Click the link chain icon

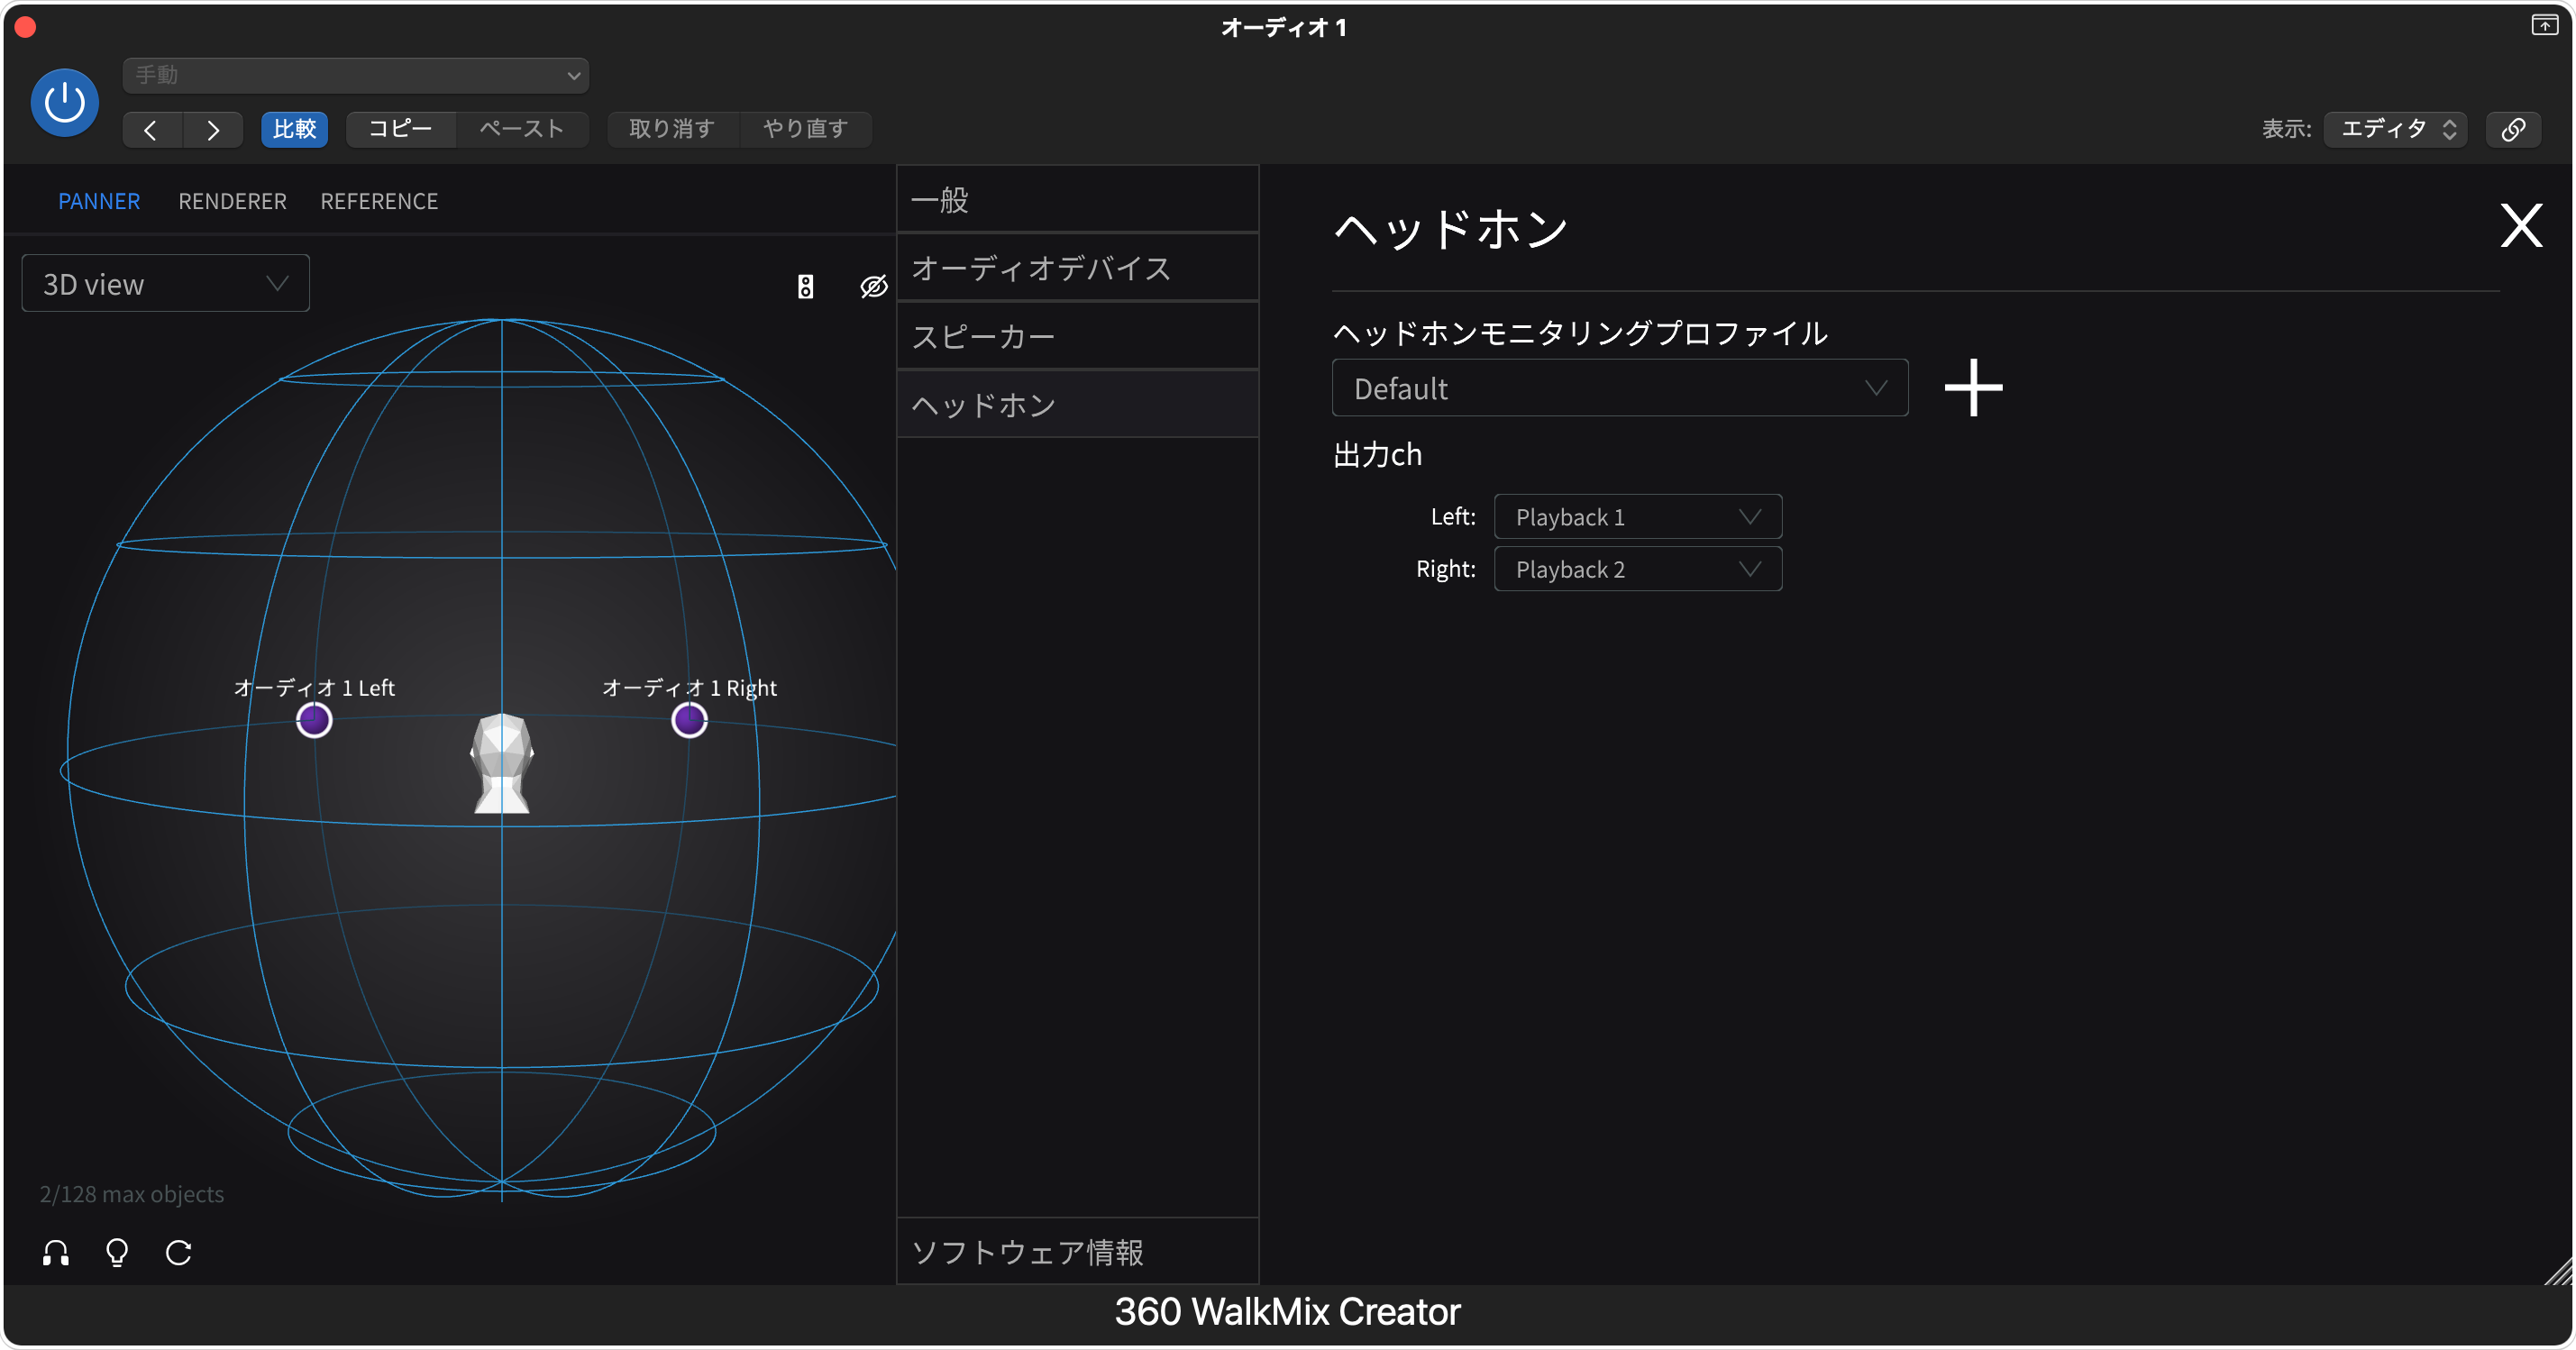2512,129
